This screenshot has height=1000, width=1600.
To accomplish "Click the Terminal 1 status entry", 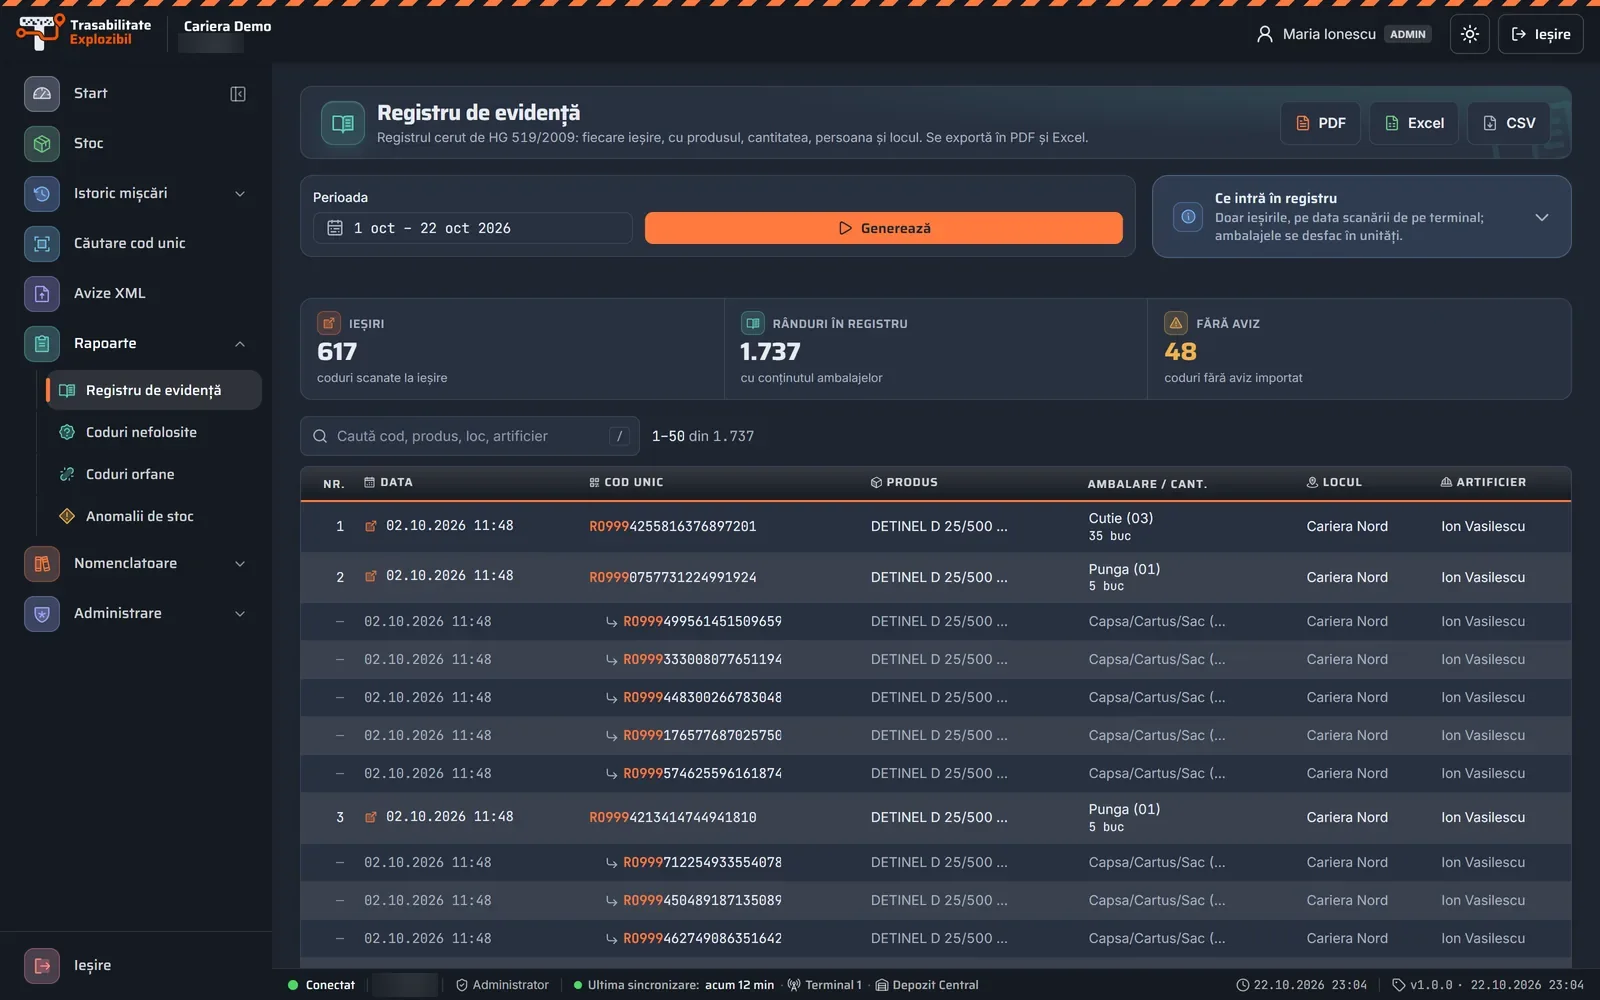I will pyautogui.click(x=825, y=985).
